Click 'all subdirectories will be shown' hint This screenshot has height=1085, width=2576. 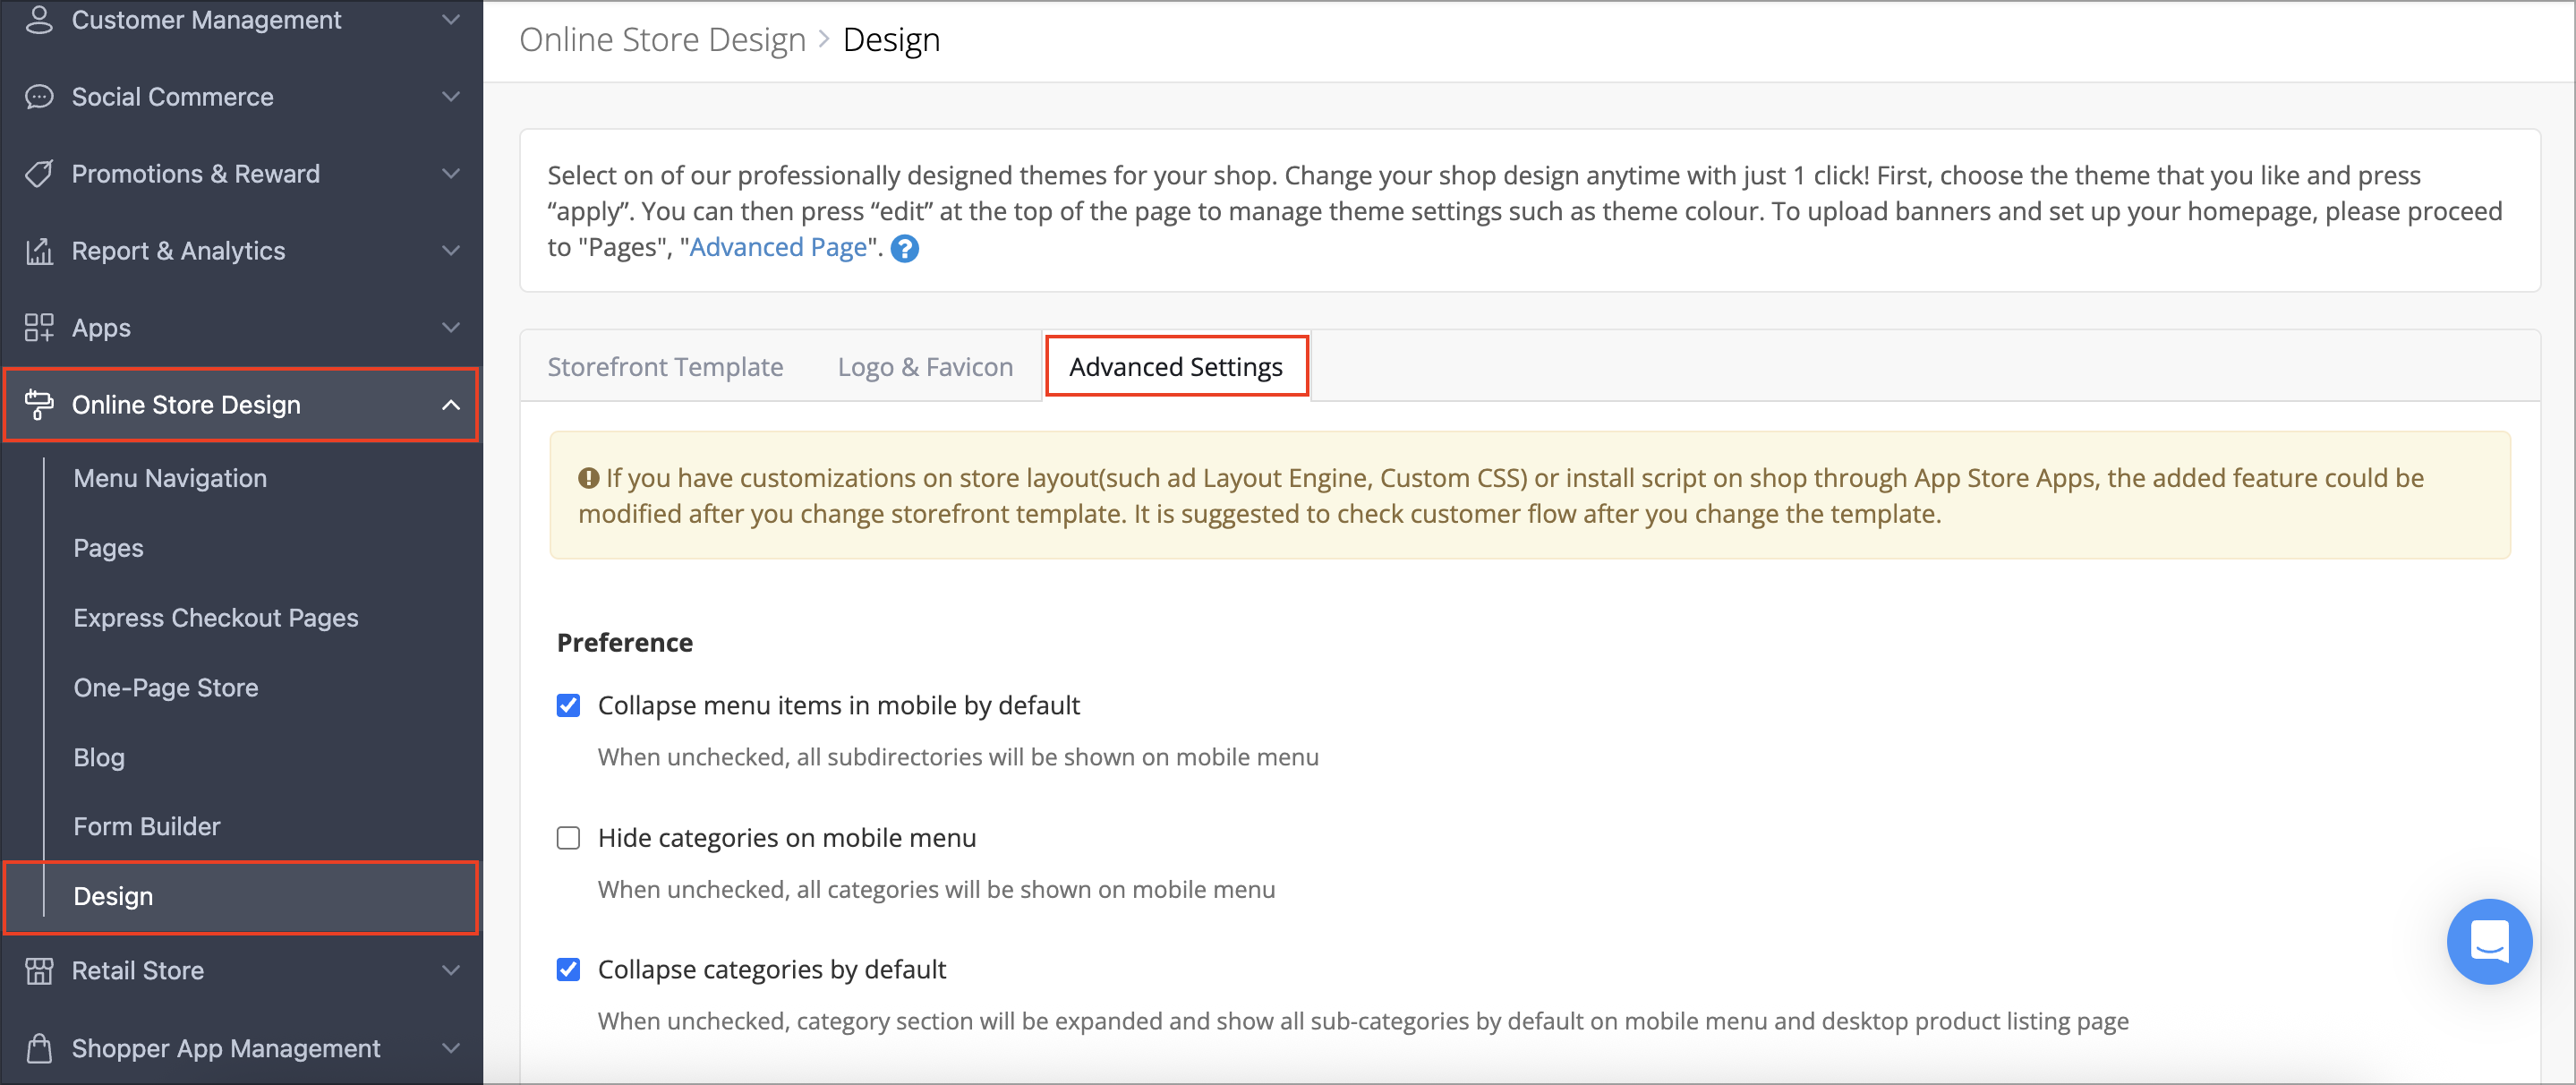coord(958,758)
